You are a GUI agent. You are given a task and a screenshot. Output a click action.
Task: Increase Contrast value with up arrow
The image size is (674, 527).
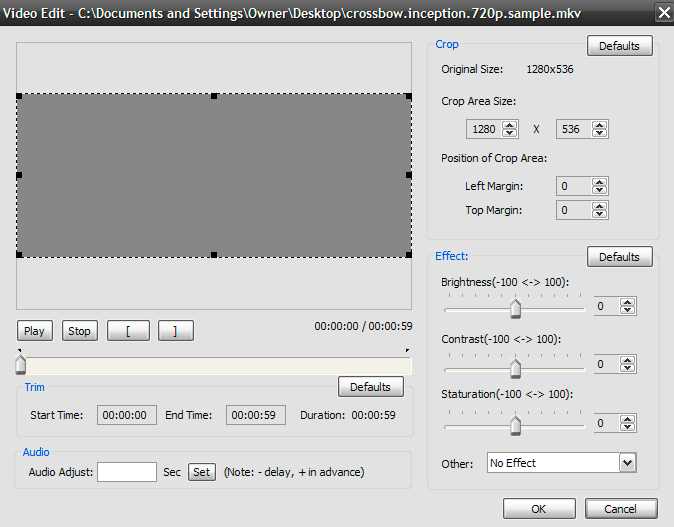[x=628, y=361]
